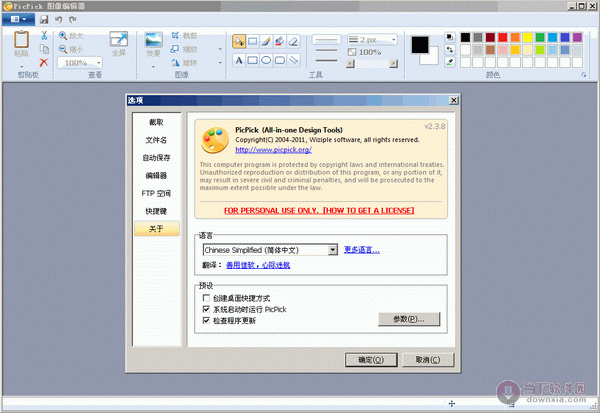
Task: Uncheck the check program updates (检查程序更新) box
Action: point(206,320)
